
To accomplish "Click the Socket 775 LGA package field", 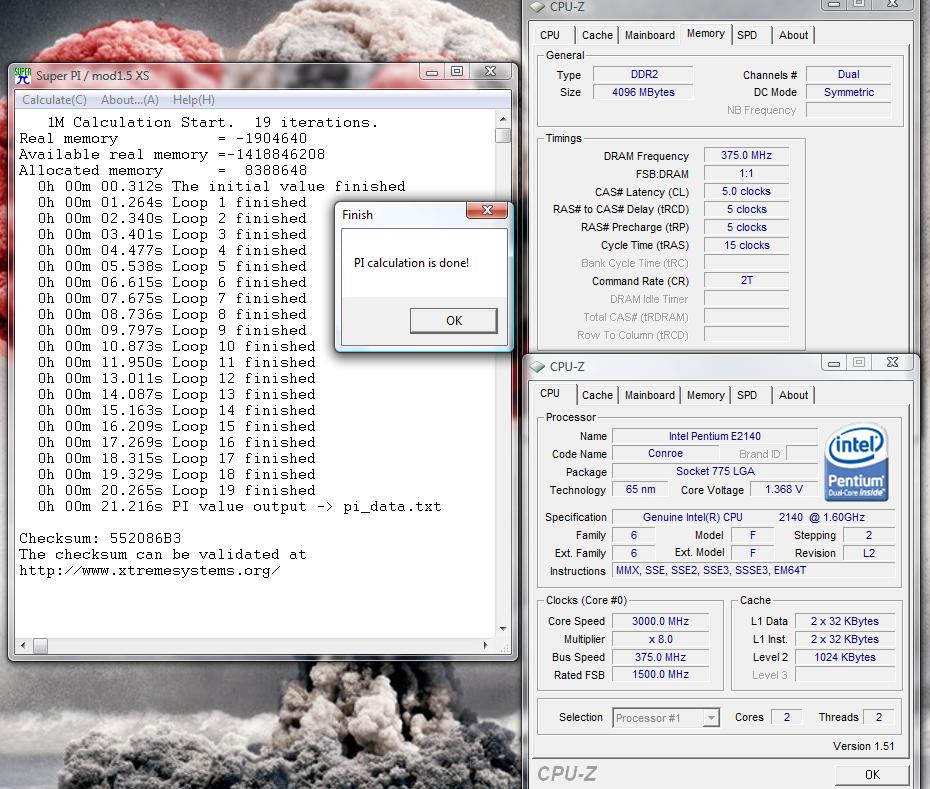I will pos(715,471).
